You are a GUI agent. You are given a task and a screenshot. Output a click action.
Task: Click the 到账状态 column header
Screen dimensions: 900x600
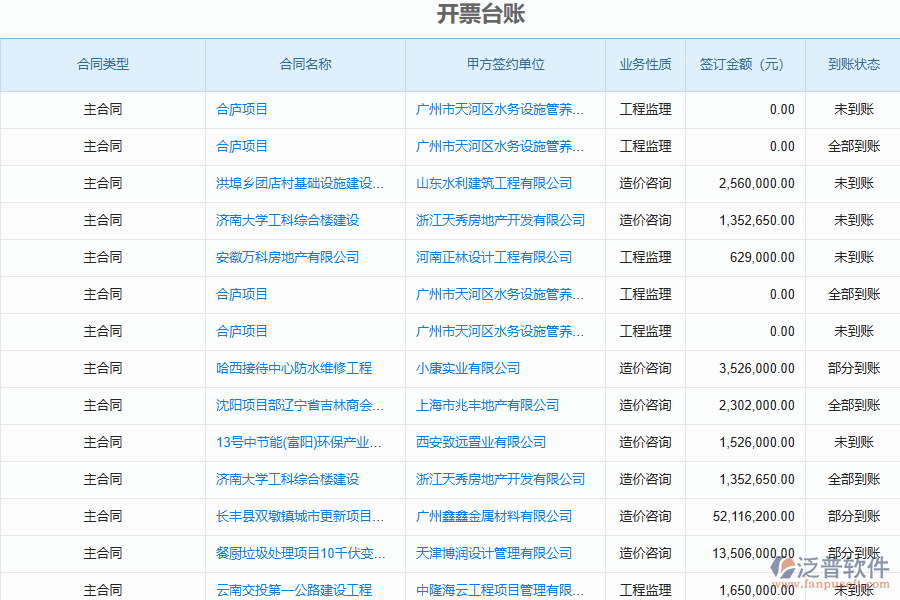(x=854, y=64)
